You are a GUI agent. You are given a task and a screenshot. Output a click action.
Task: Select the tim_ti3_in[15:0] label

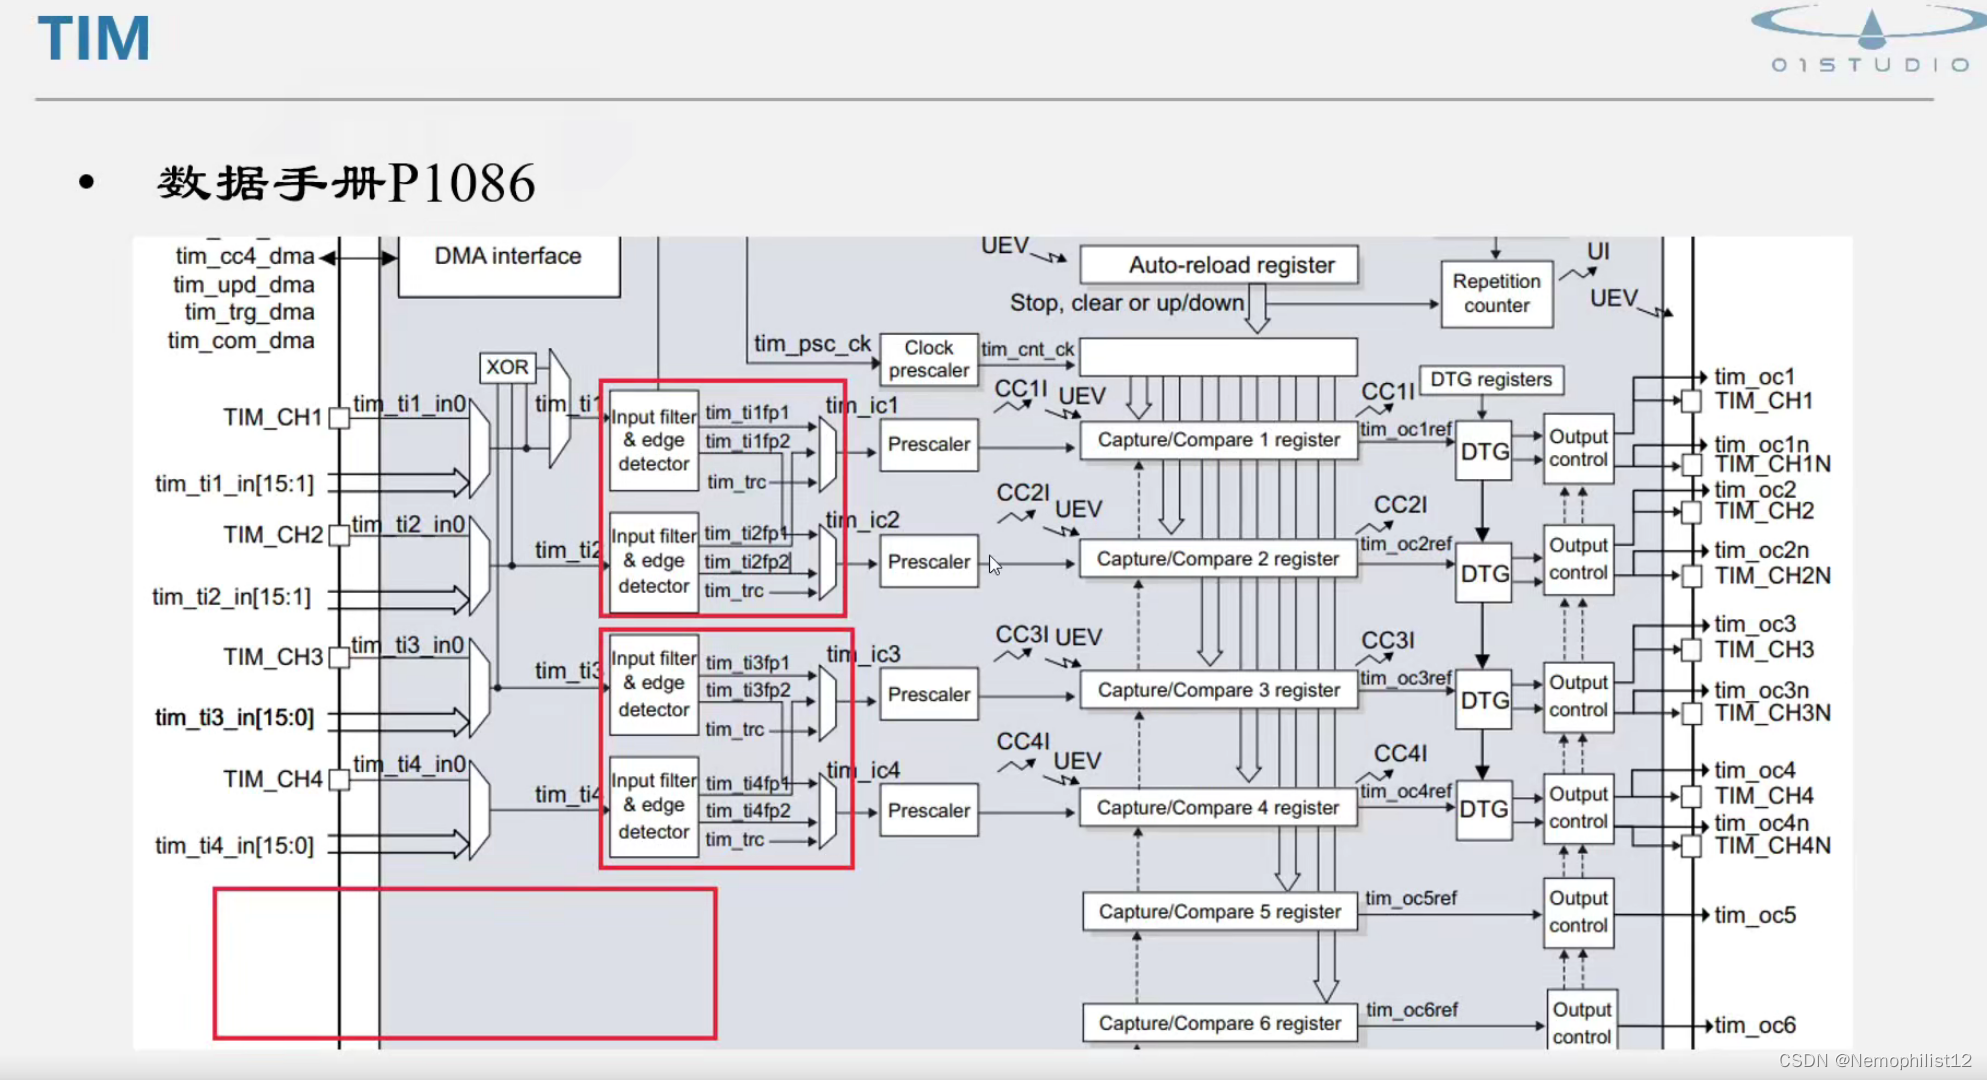coord(234,718)
